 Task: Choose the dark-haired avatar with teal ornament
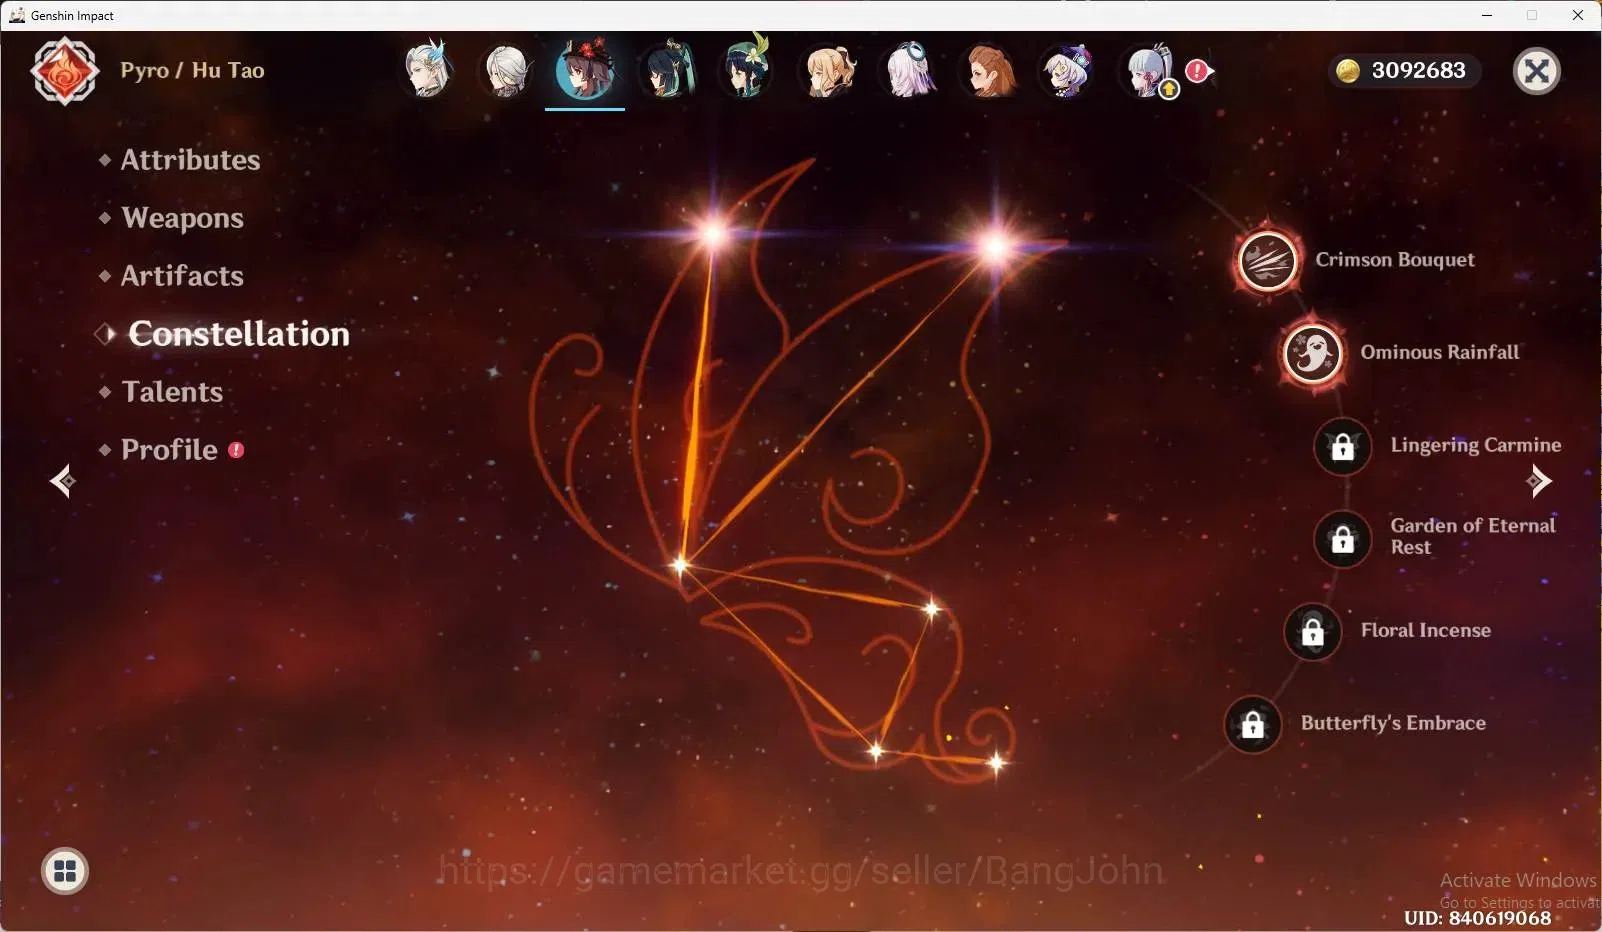pyautogui.click(x=667, y=70)
